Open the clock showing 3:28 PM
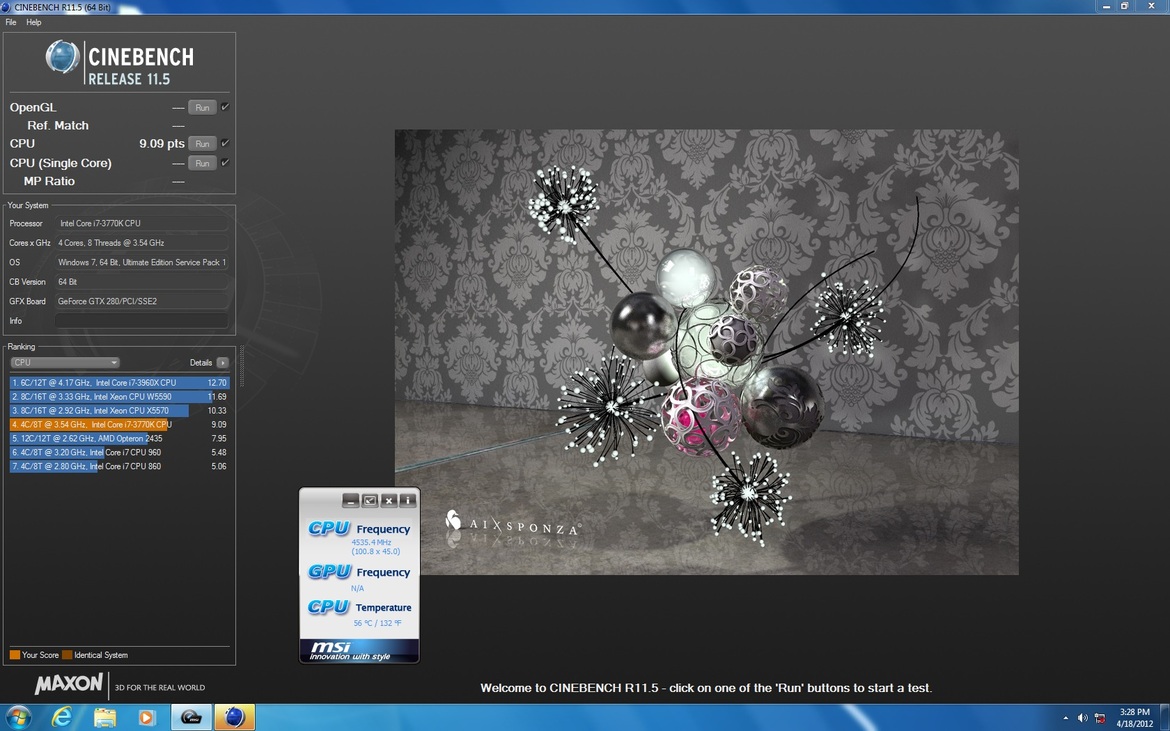 [1135, 718]
